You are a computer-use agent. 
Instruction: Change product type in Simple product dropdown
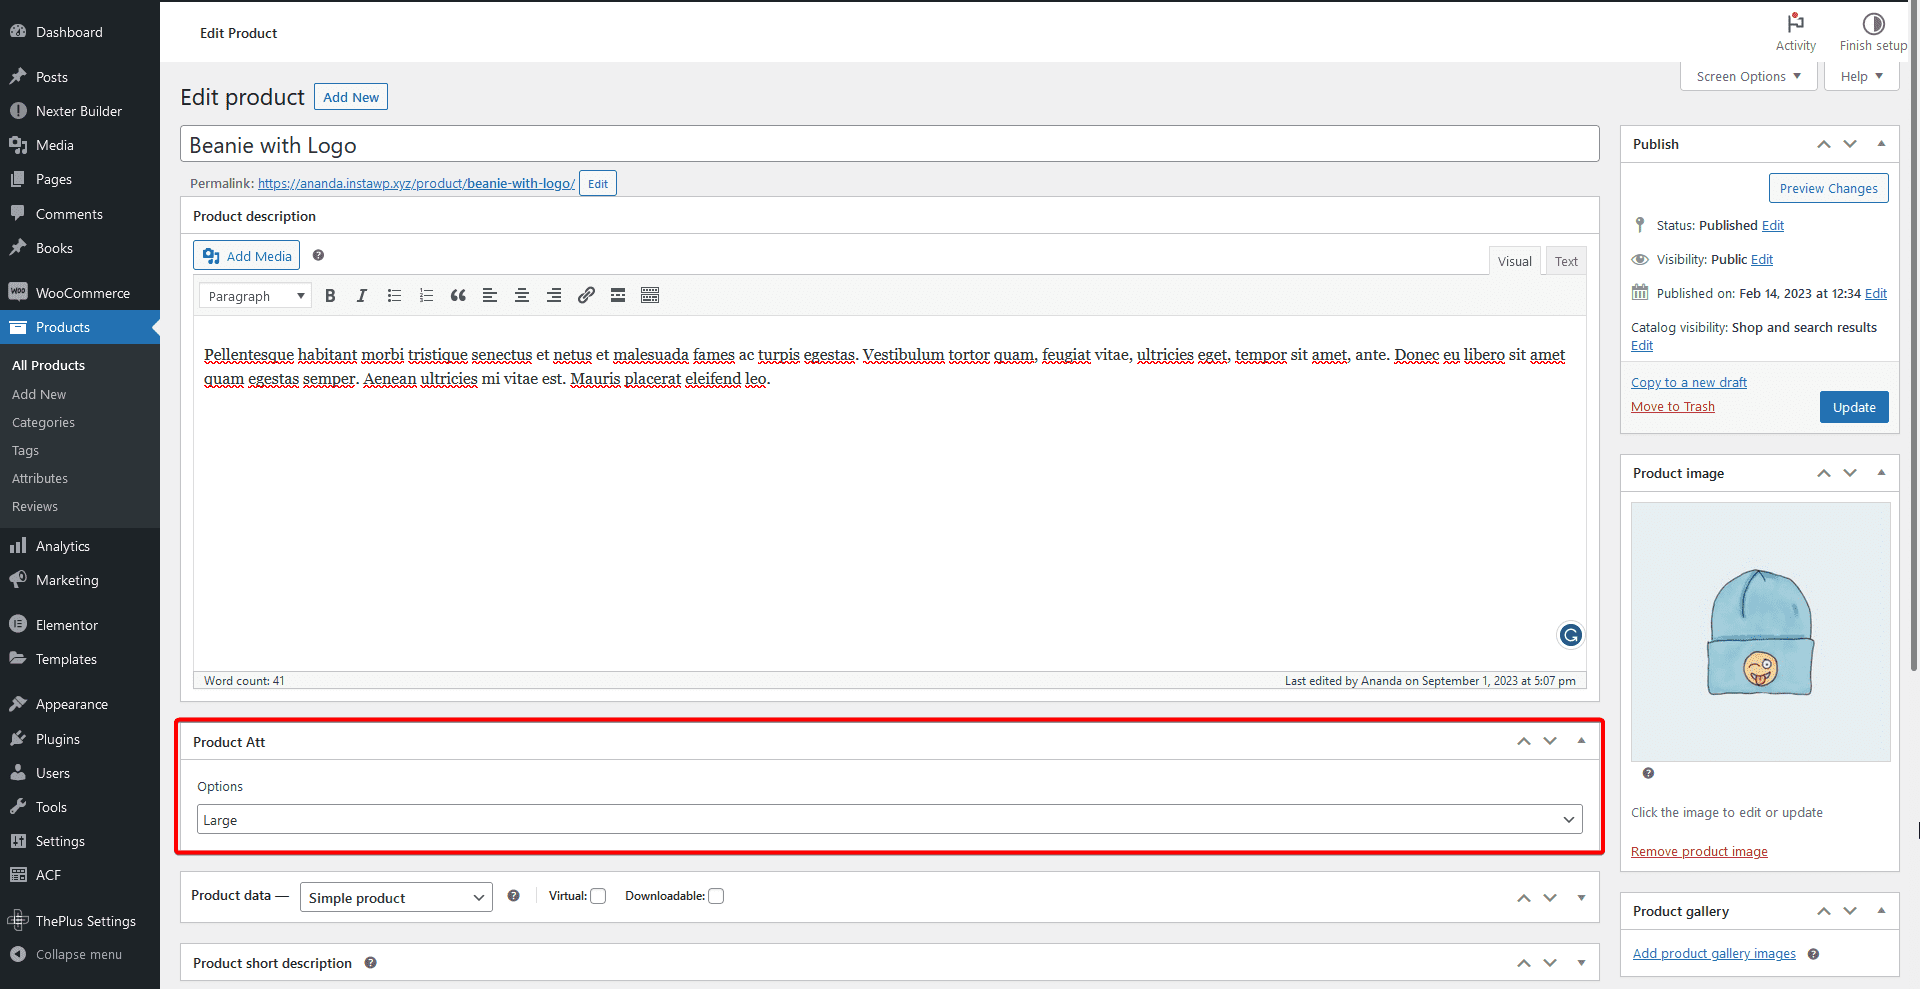395,897
